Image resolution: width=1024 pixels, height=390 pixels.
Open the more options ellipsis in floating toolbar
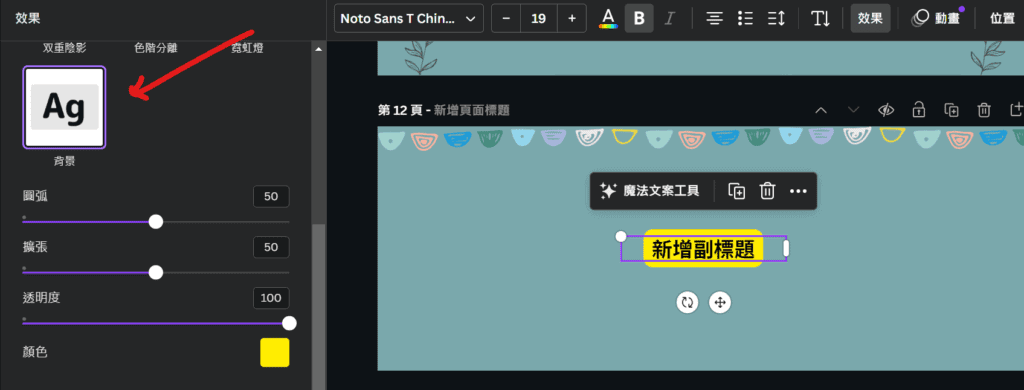coord(798,191)
